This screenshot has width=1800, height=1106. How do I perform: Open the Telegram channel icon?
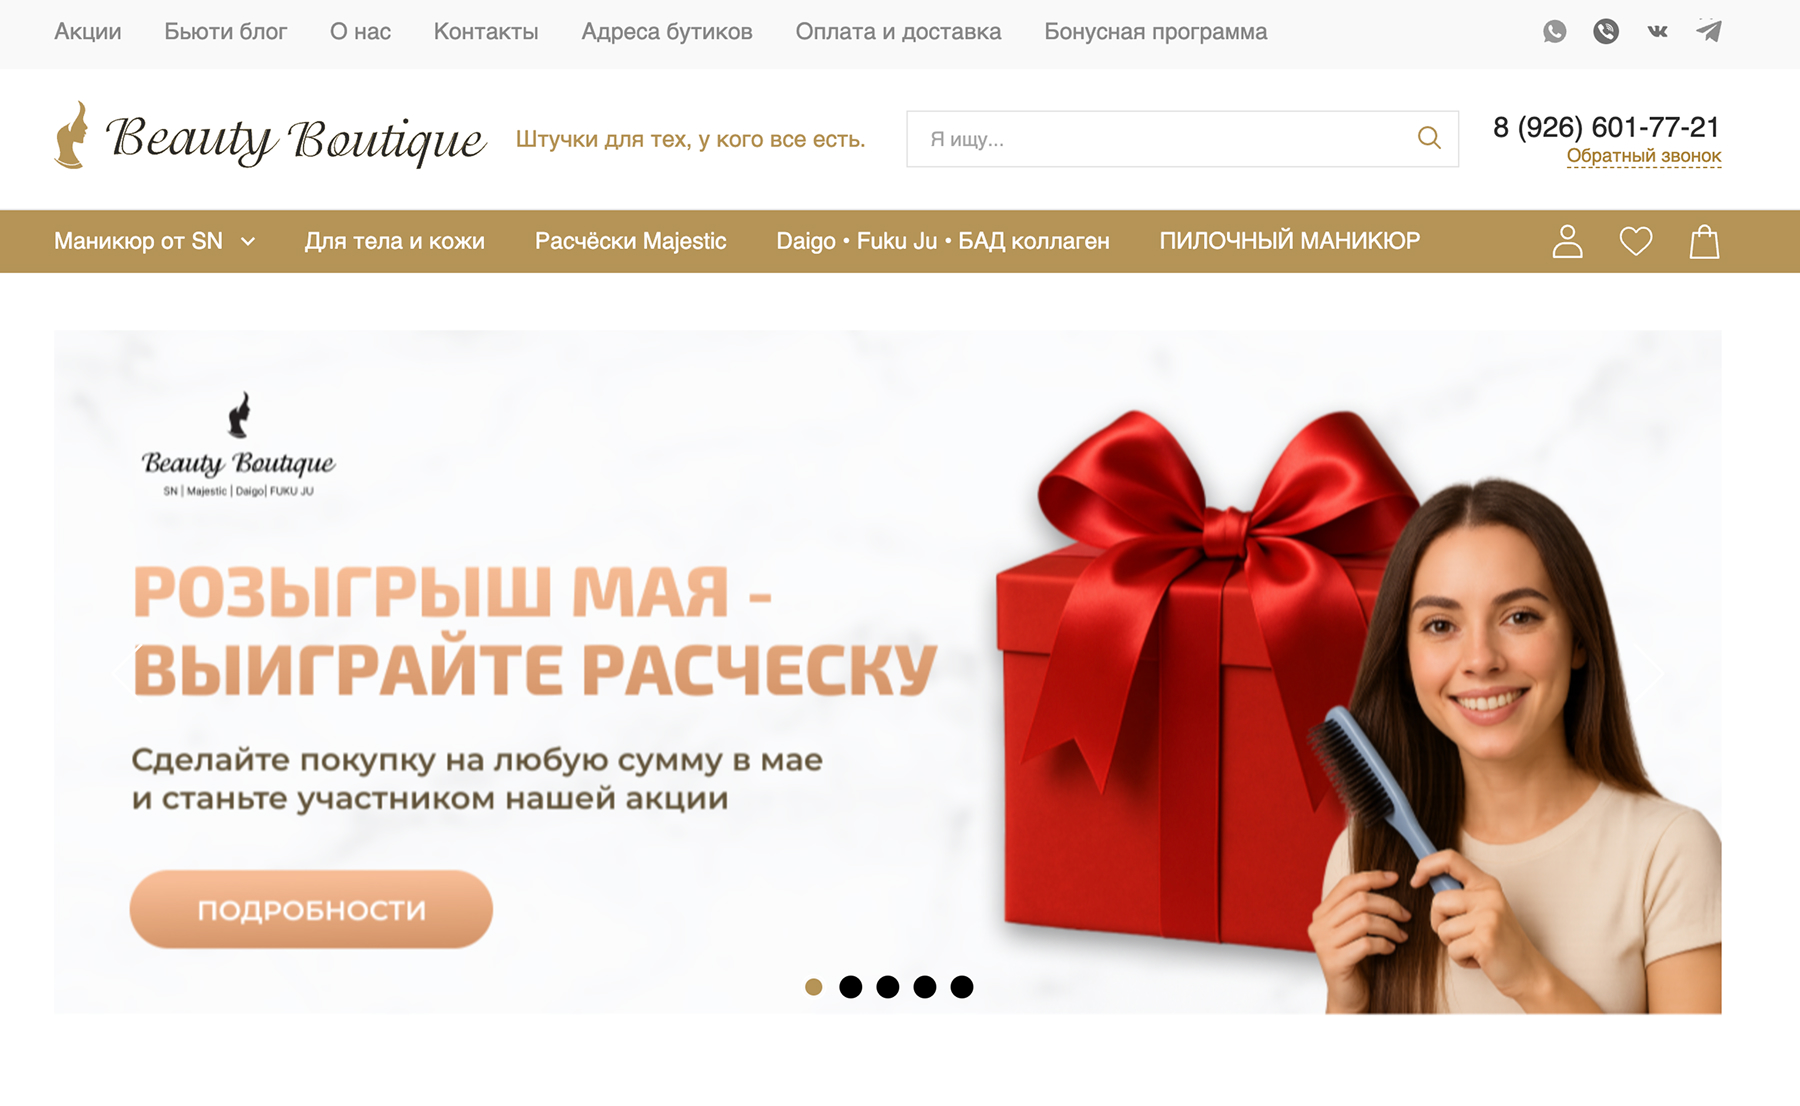tap(1709, 32)
